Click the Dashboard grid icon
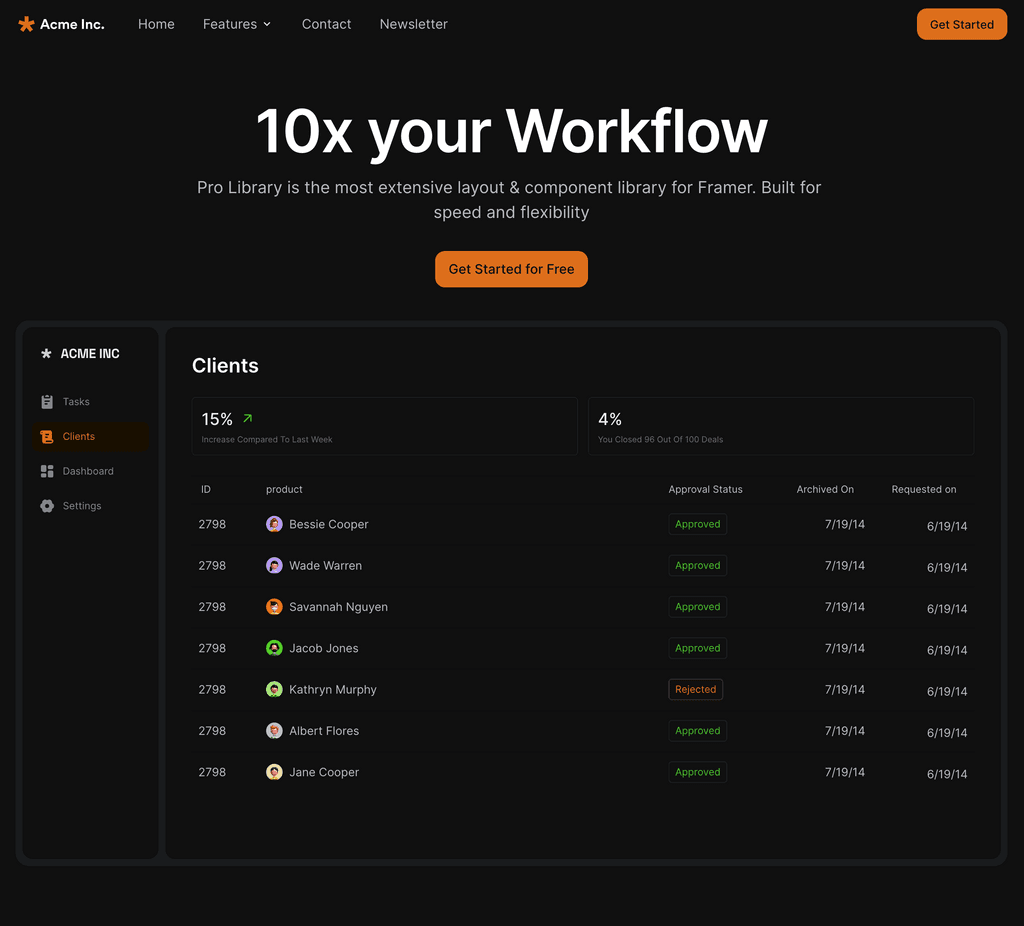This screenshot has width=1024, height=926. [x=46, y=471]
